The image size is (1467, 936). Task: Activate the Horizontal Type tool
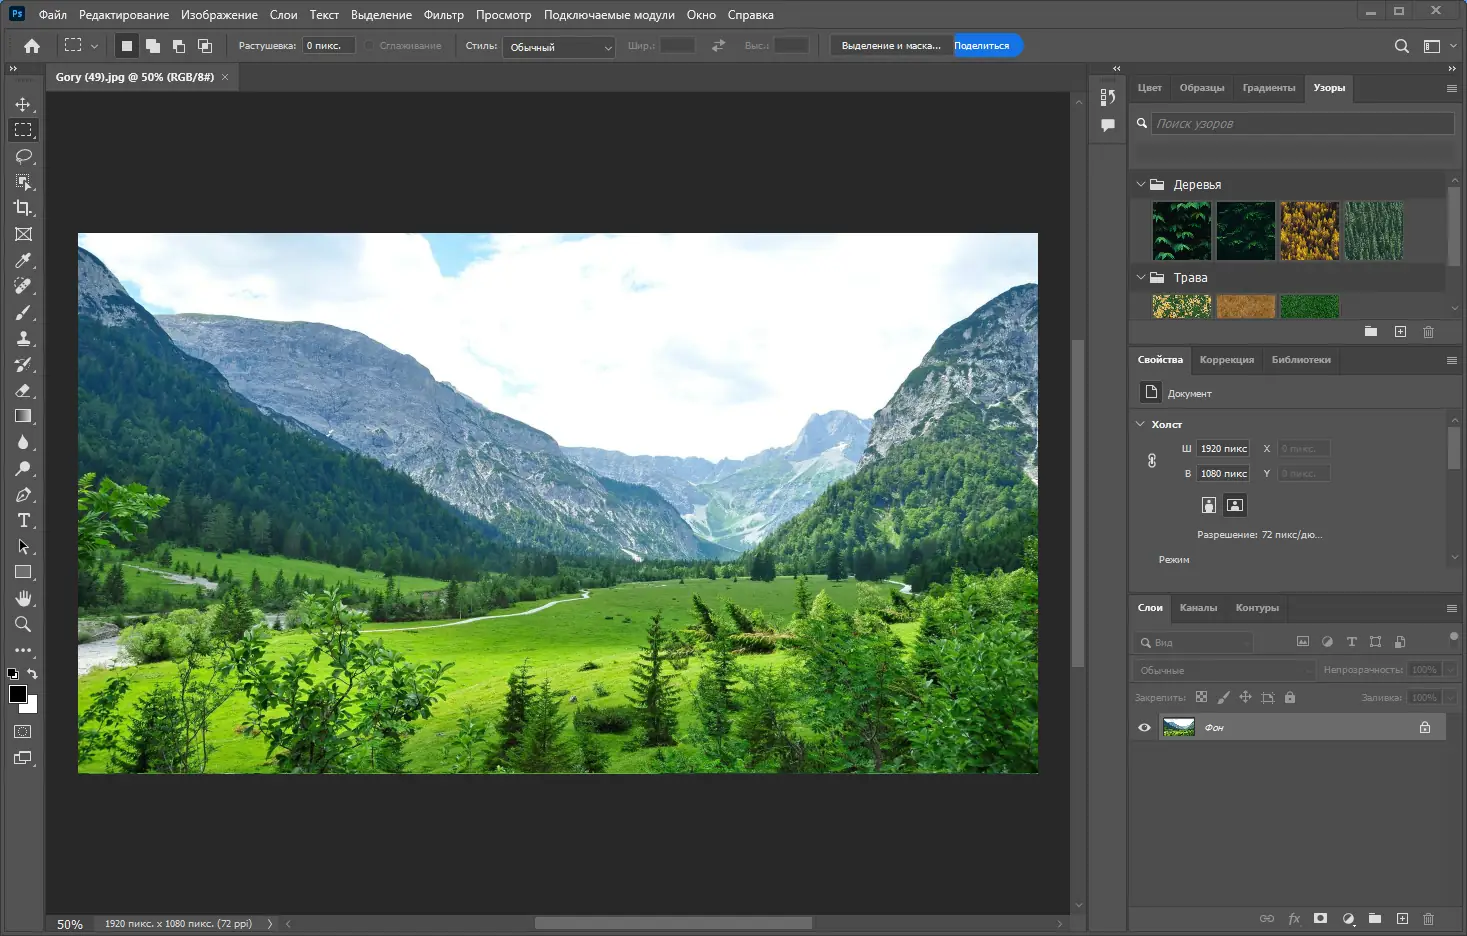coord(23,520)
